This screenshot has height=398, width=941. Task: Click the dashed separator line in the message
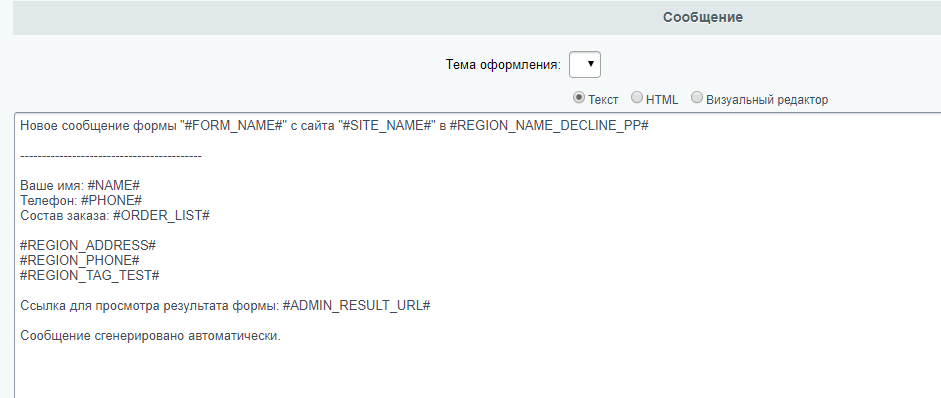111,156
